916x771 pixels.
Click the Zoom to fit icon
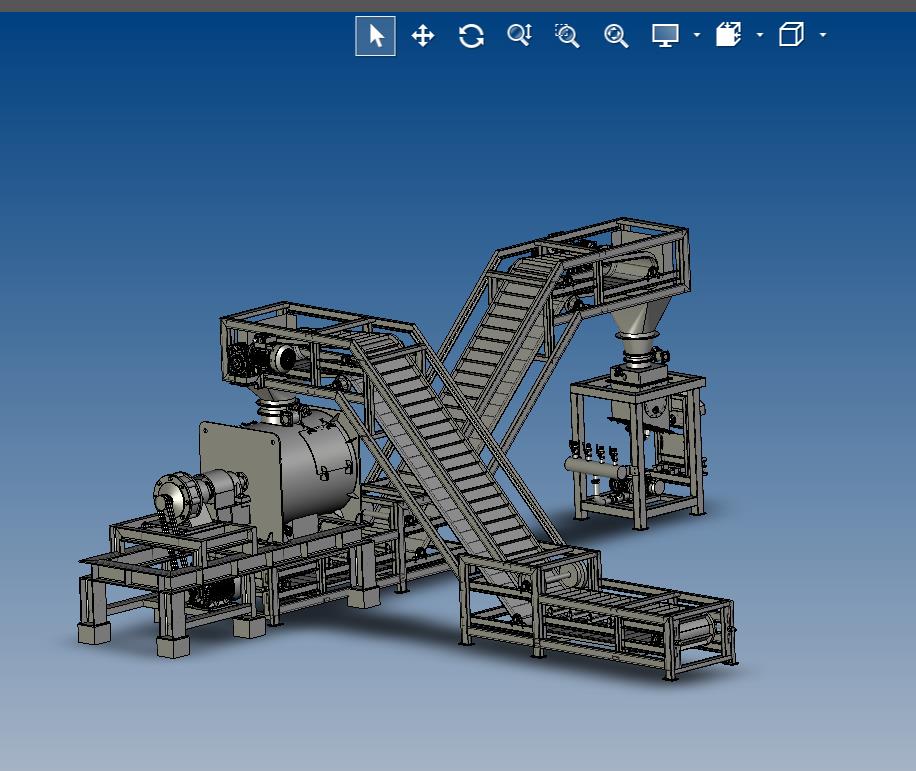point(616,36)
